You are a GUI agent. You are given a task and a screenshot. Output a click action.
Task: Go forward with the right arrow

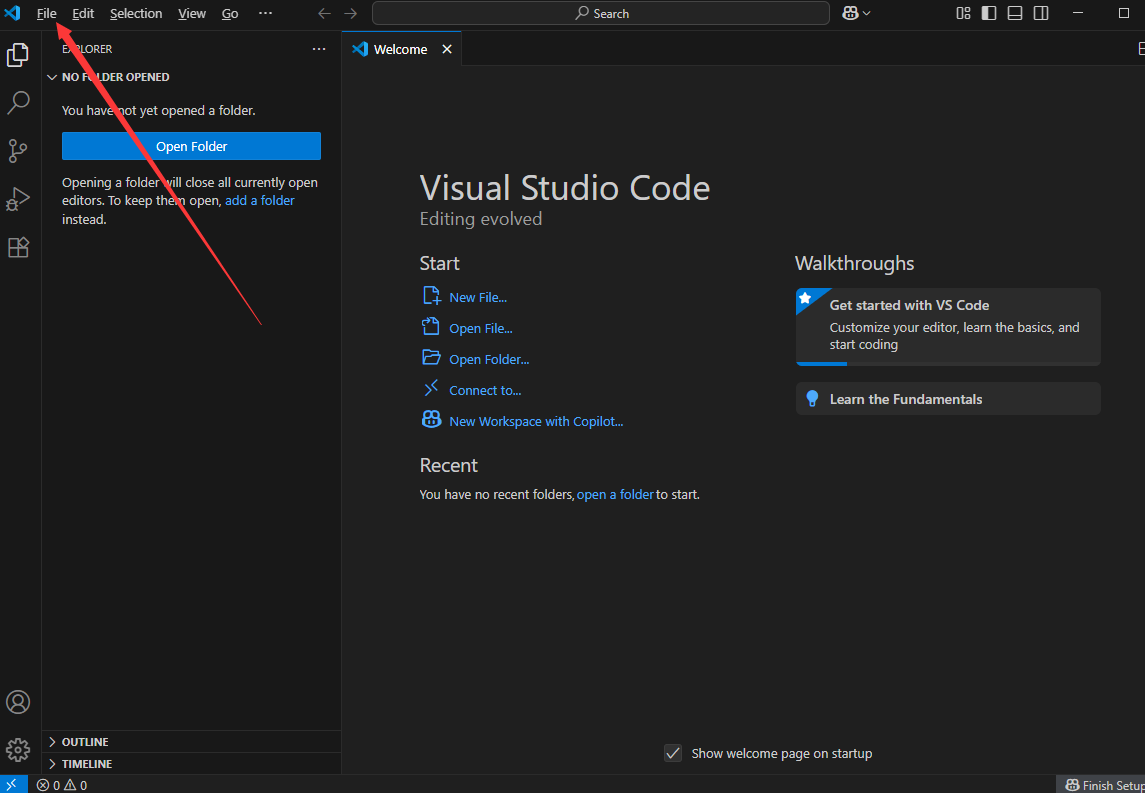(x=351, y=13)
